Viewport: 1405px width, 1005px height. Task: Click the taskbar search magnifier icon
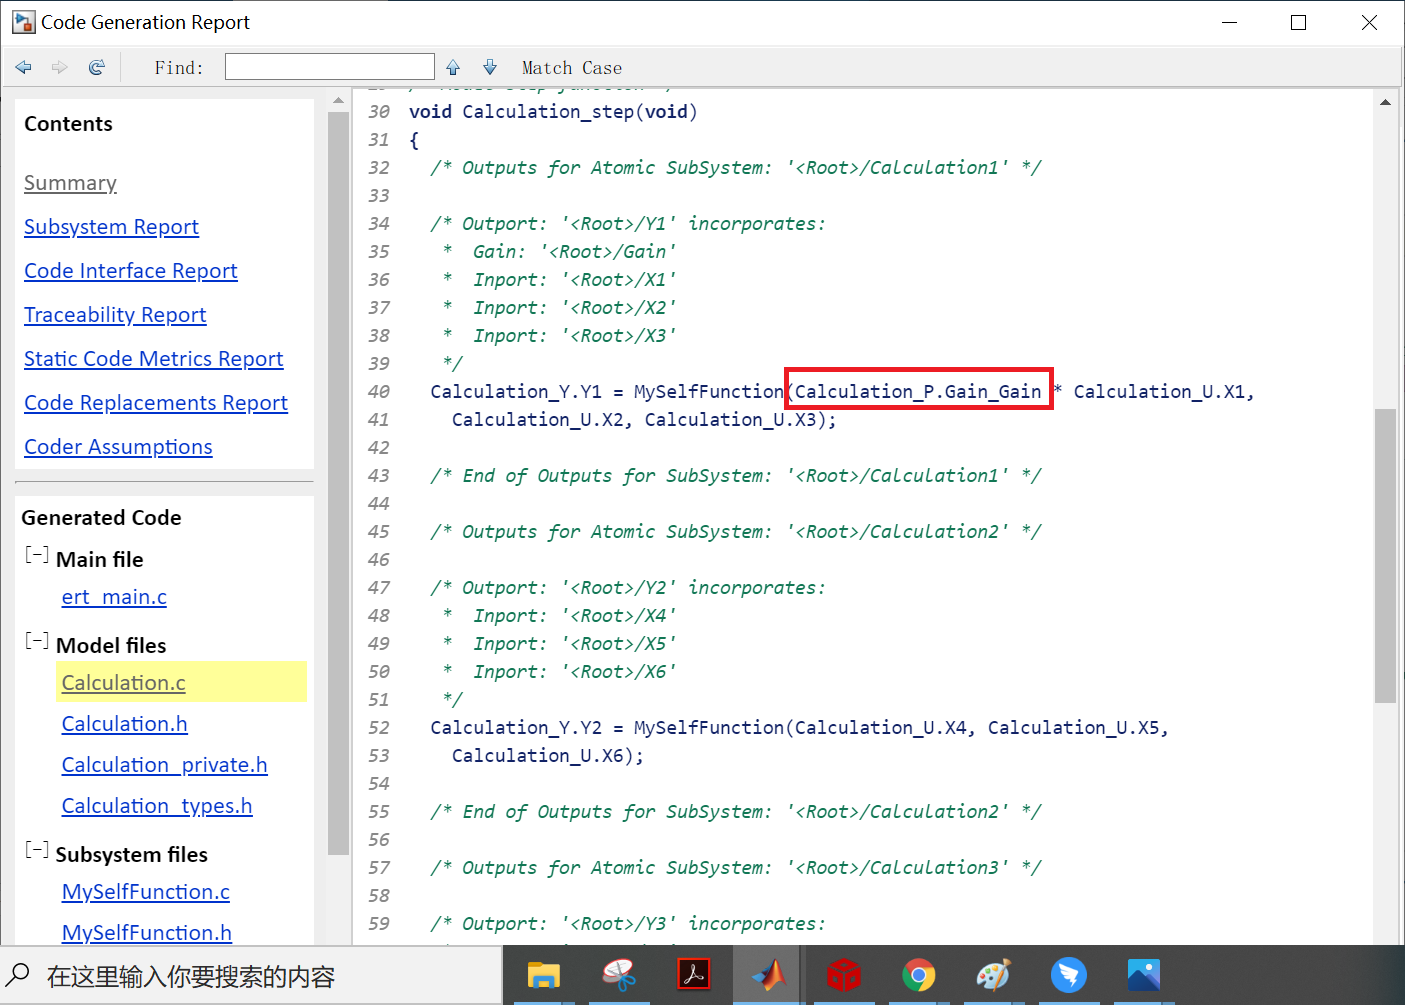point(19,975)
